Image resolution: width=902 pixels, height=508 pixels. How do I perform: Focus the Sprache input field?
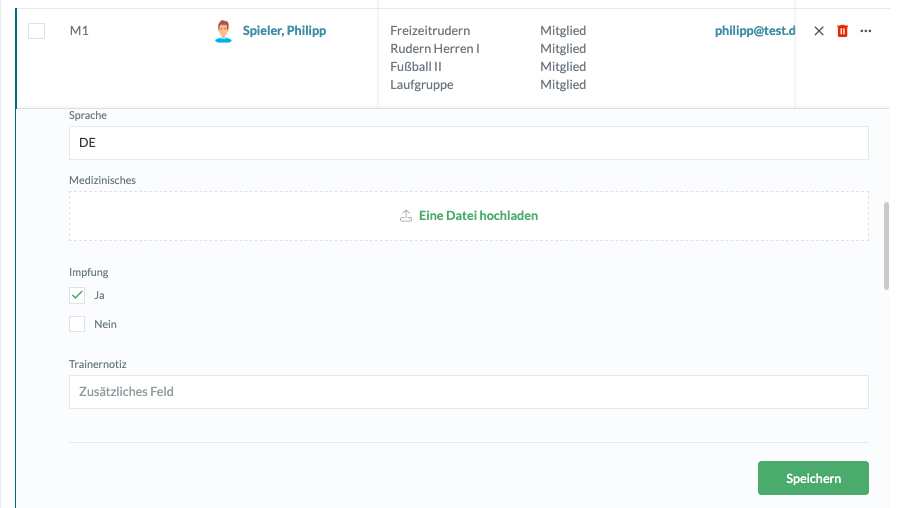point(468,144)
